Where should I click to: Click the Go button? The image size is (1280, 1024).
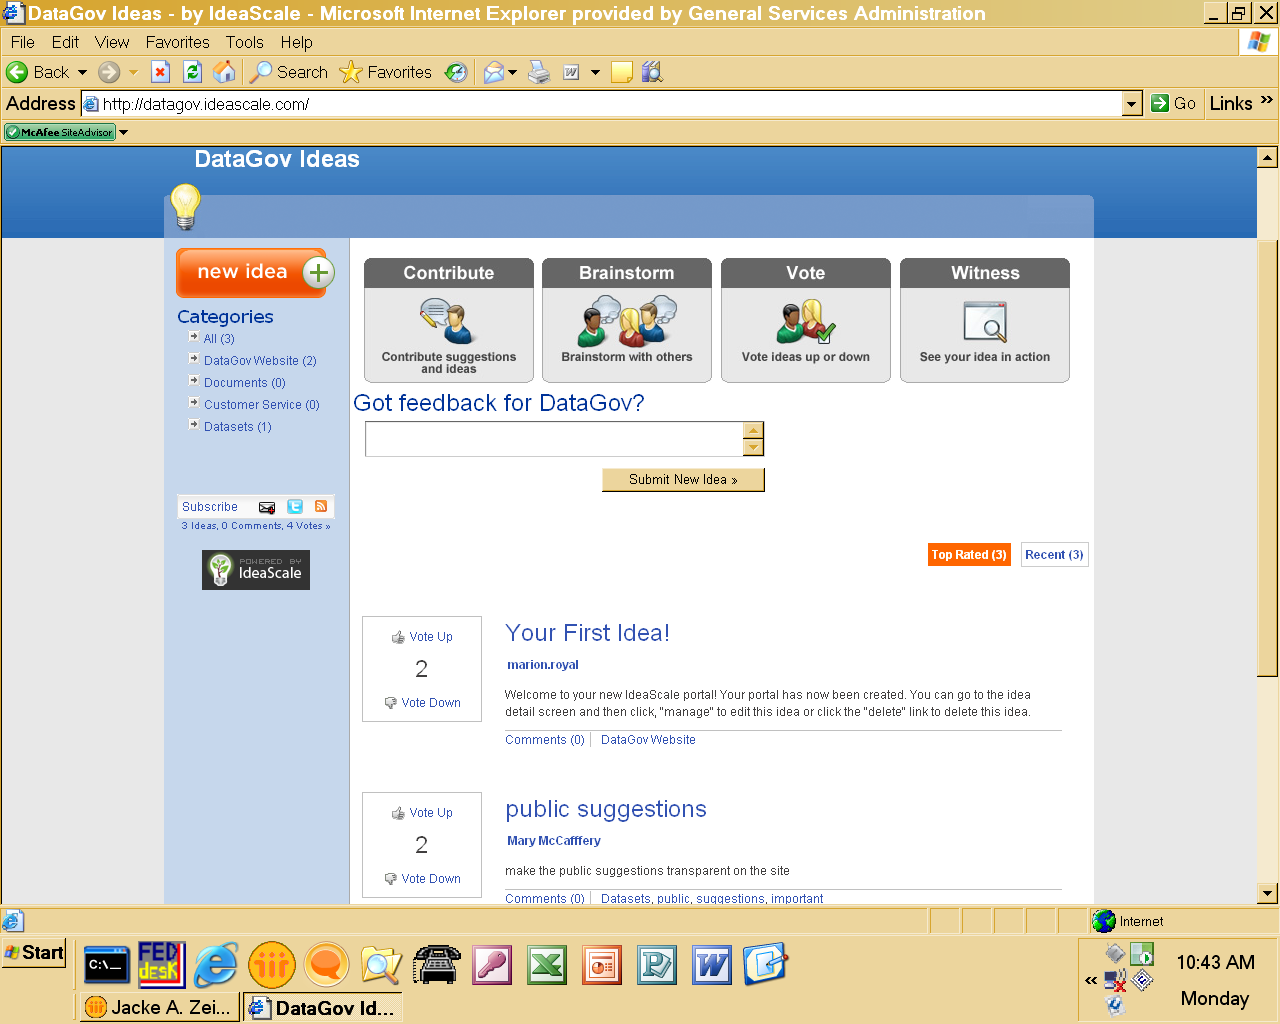coord(1174,103)
